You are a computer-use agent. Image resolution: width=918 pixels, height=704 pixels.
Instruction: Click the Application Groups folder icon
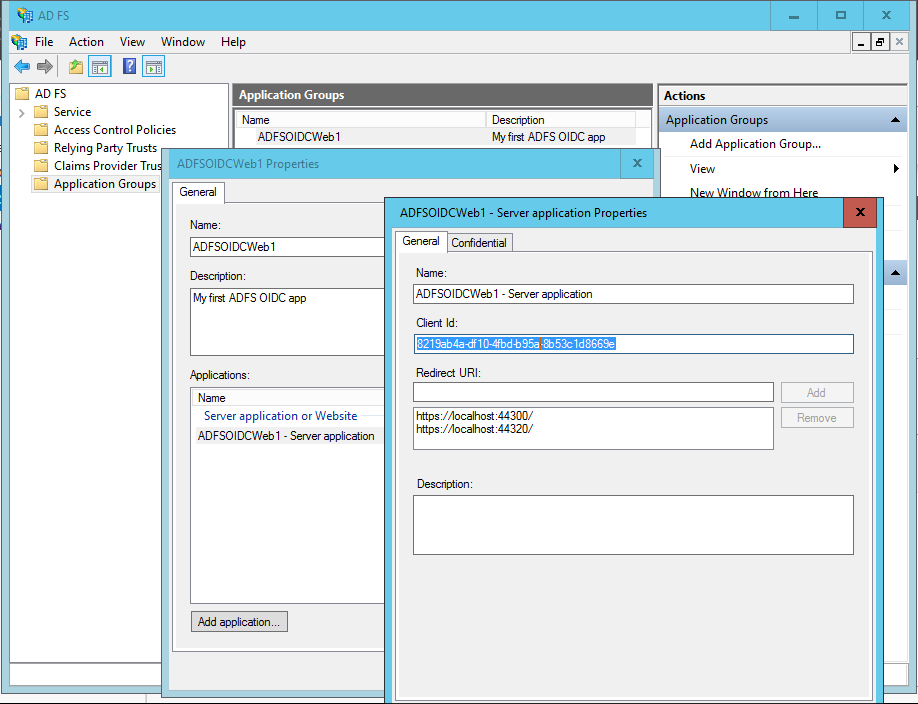(x=41, y=184)
